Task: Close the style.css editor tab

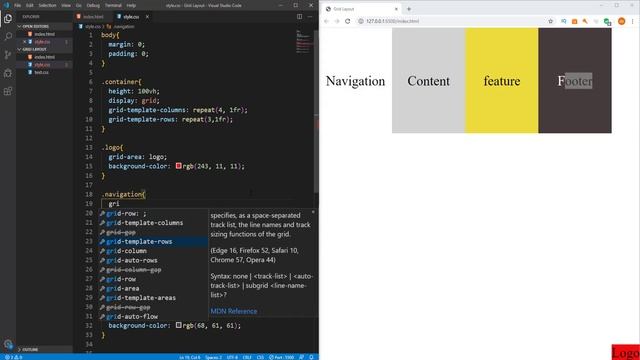Action: point(147,17)
